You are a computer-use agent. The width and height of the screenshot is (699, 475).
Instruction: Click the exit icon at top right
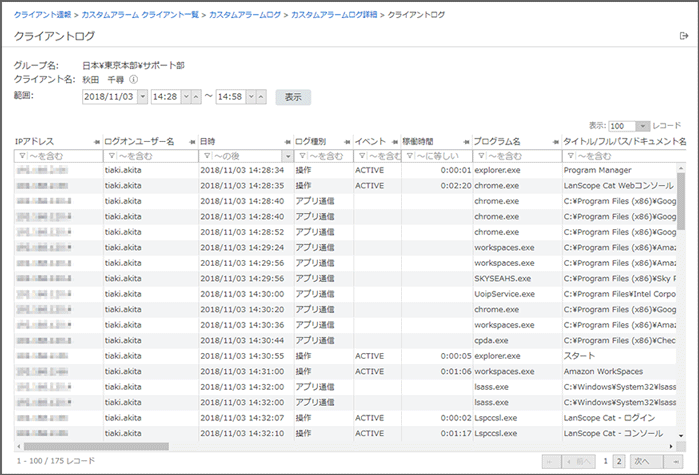click(x=683, y=36)
